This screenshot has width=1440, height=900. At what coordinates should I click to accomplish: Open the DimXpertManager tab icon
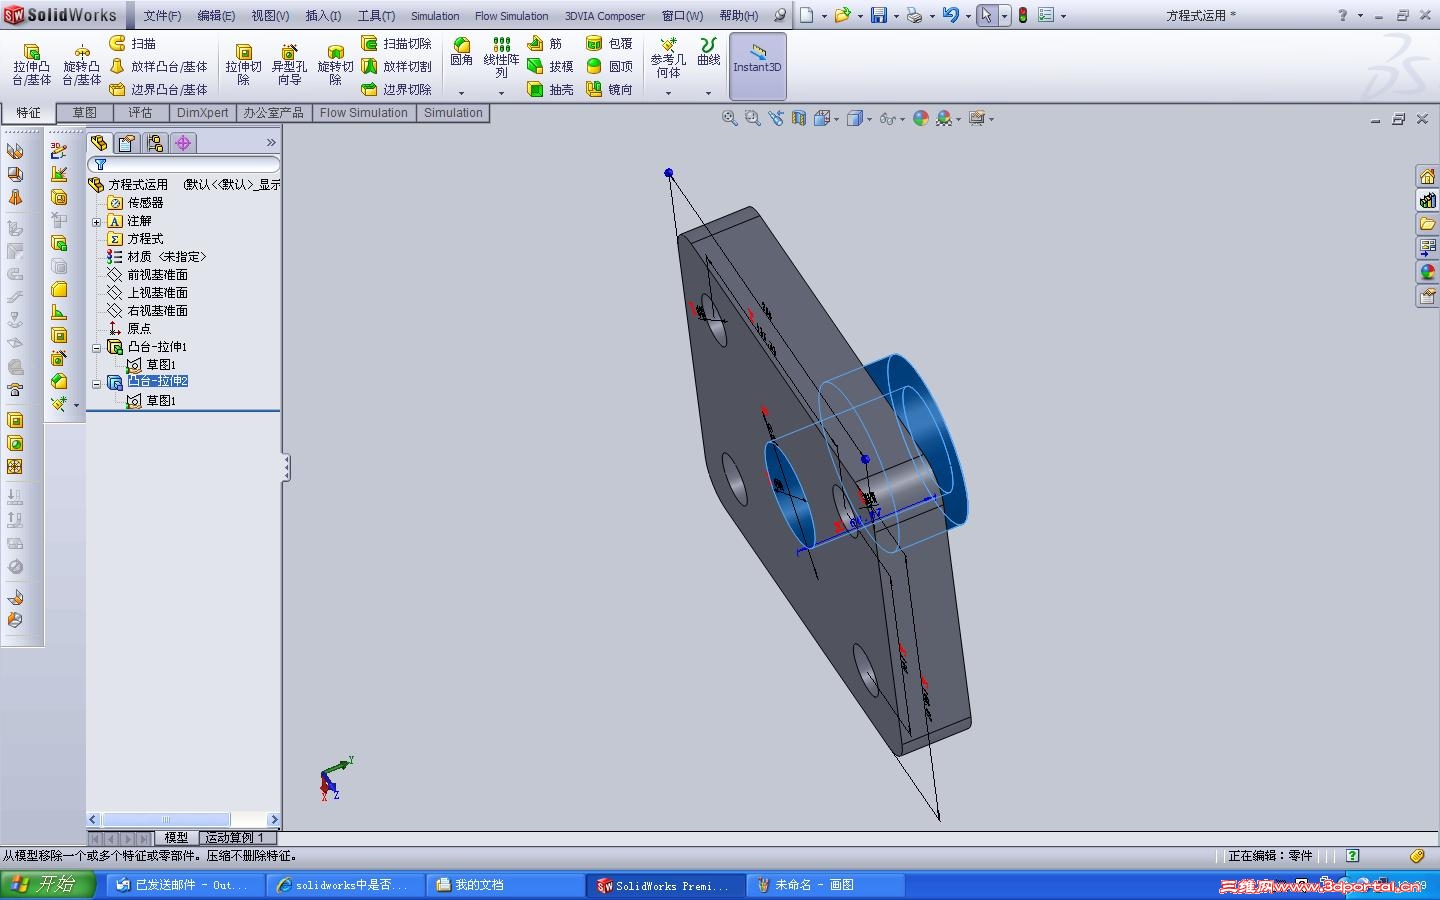click(183, 143)
